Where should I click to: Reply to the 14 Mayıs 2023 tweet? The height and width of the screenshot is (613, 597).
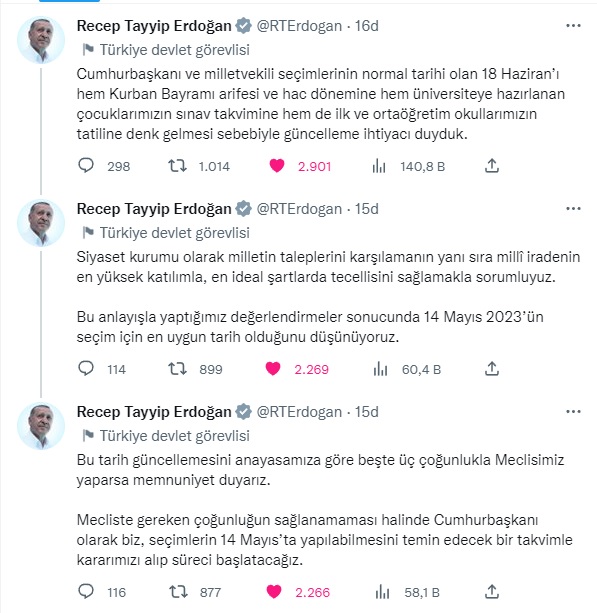pyautogui.click(x=86, y=368)
